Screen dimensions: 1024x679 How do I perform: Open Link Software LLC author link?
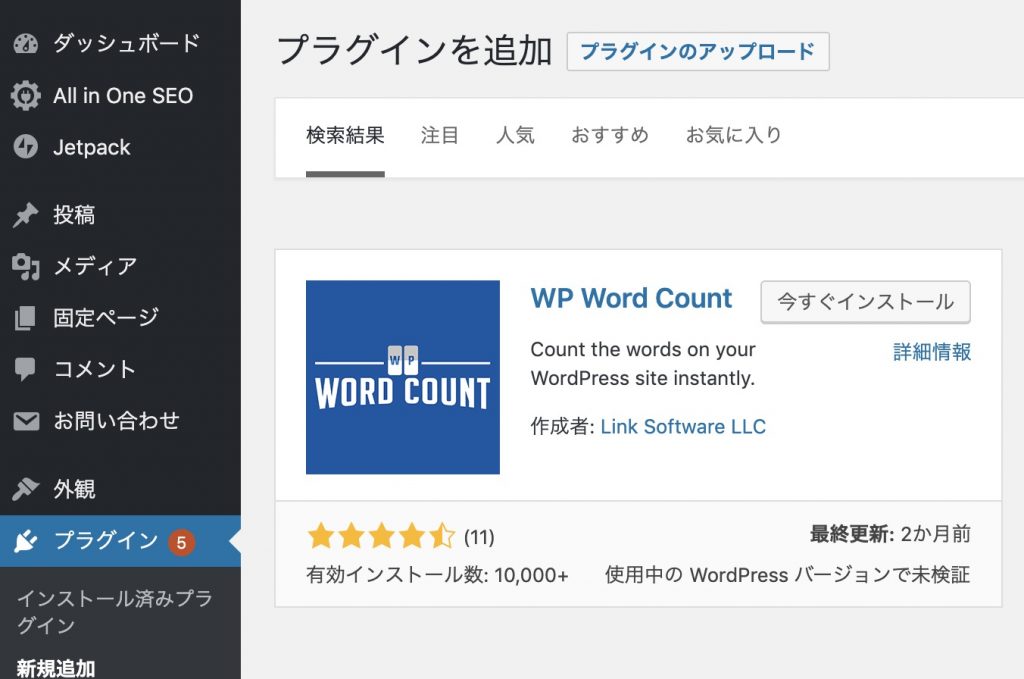coord(682,426)
